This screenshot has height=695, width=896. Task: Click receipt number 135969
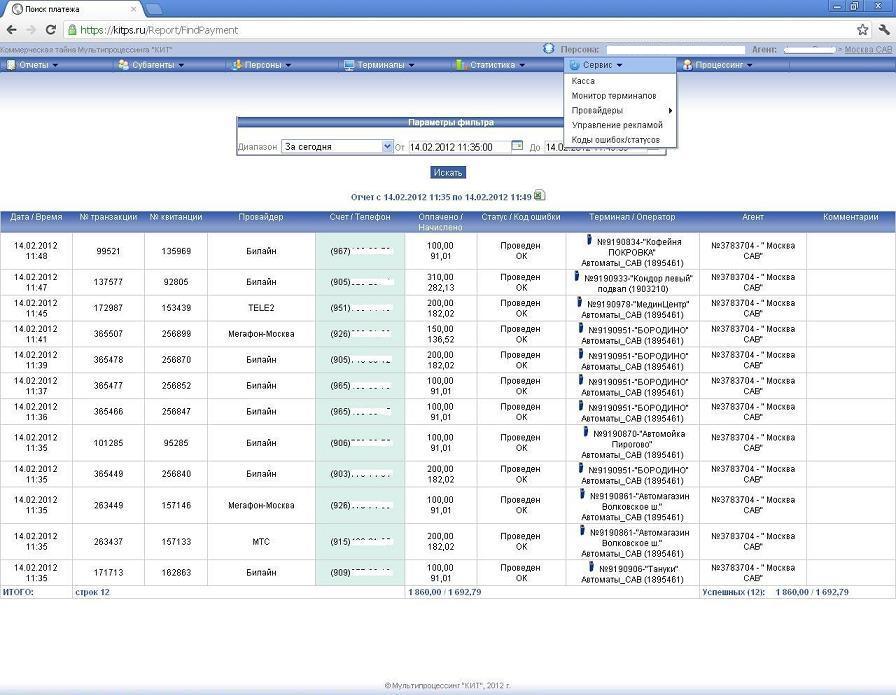[x=176, y=251]
